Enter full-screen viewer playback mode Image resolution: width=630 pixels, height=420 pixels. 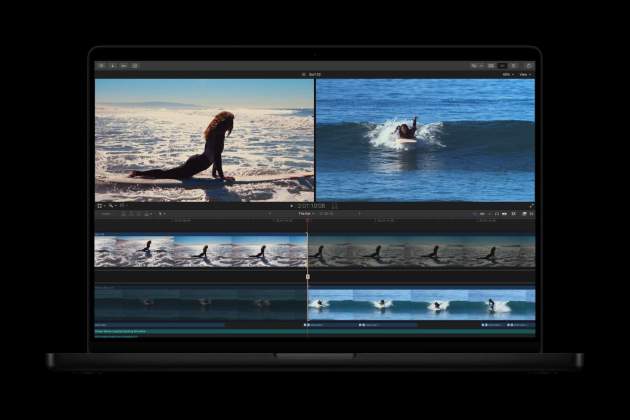click(531, 206)
